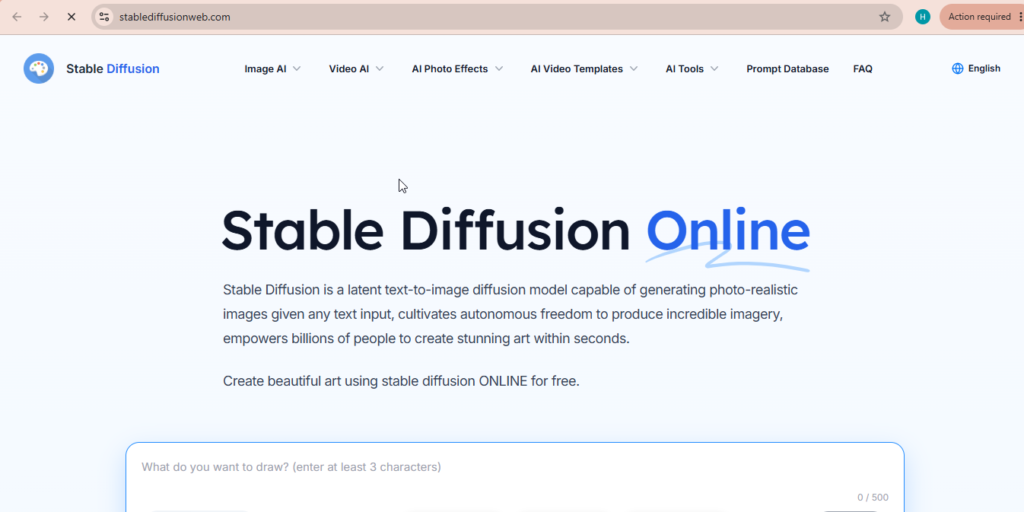
Task: Open Chrome's three-dot menu
Action: point(1020,17)
